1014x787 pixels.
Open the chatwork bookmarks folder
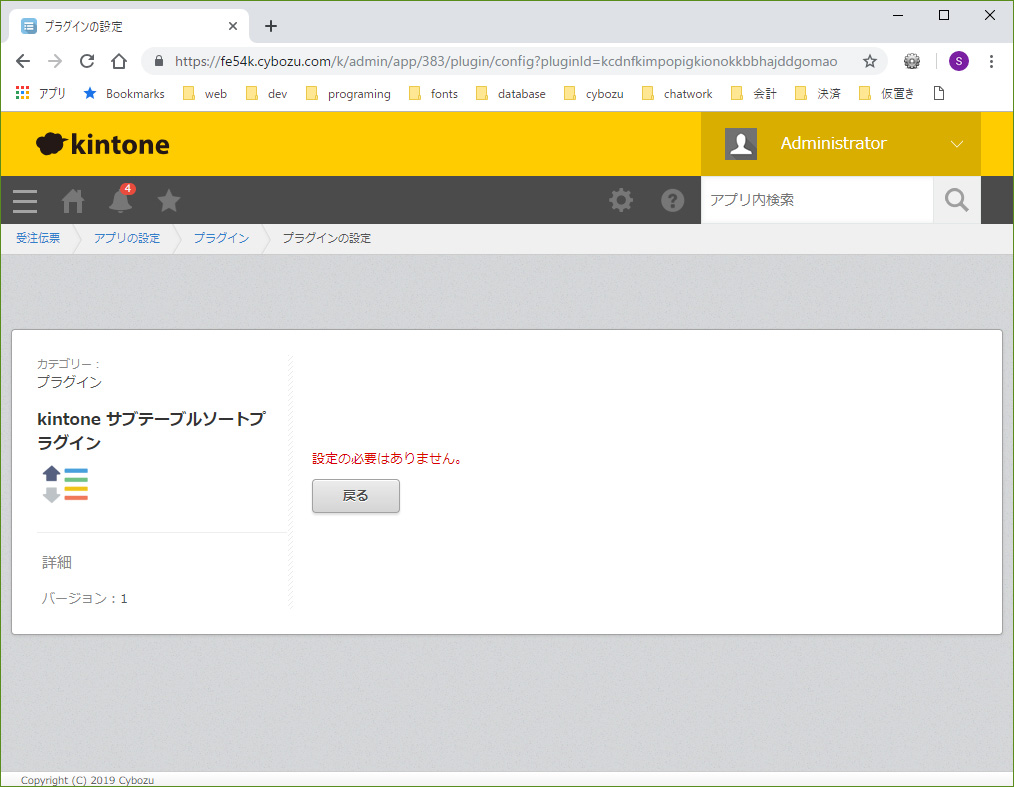(x=677, y=94)
